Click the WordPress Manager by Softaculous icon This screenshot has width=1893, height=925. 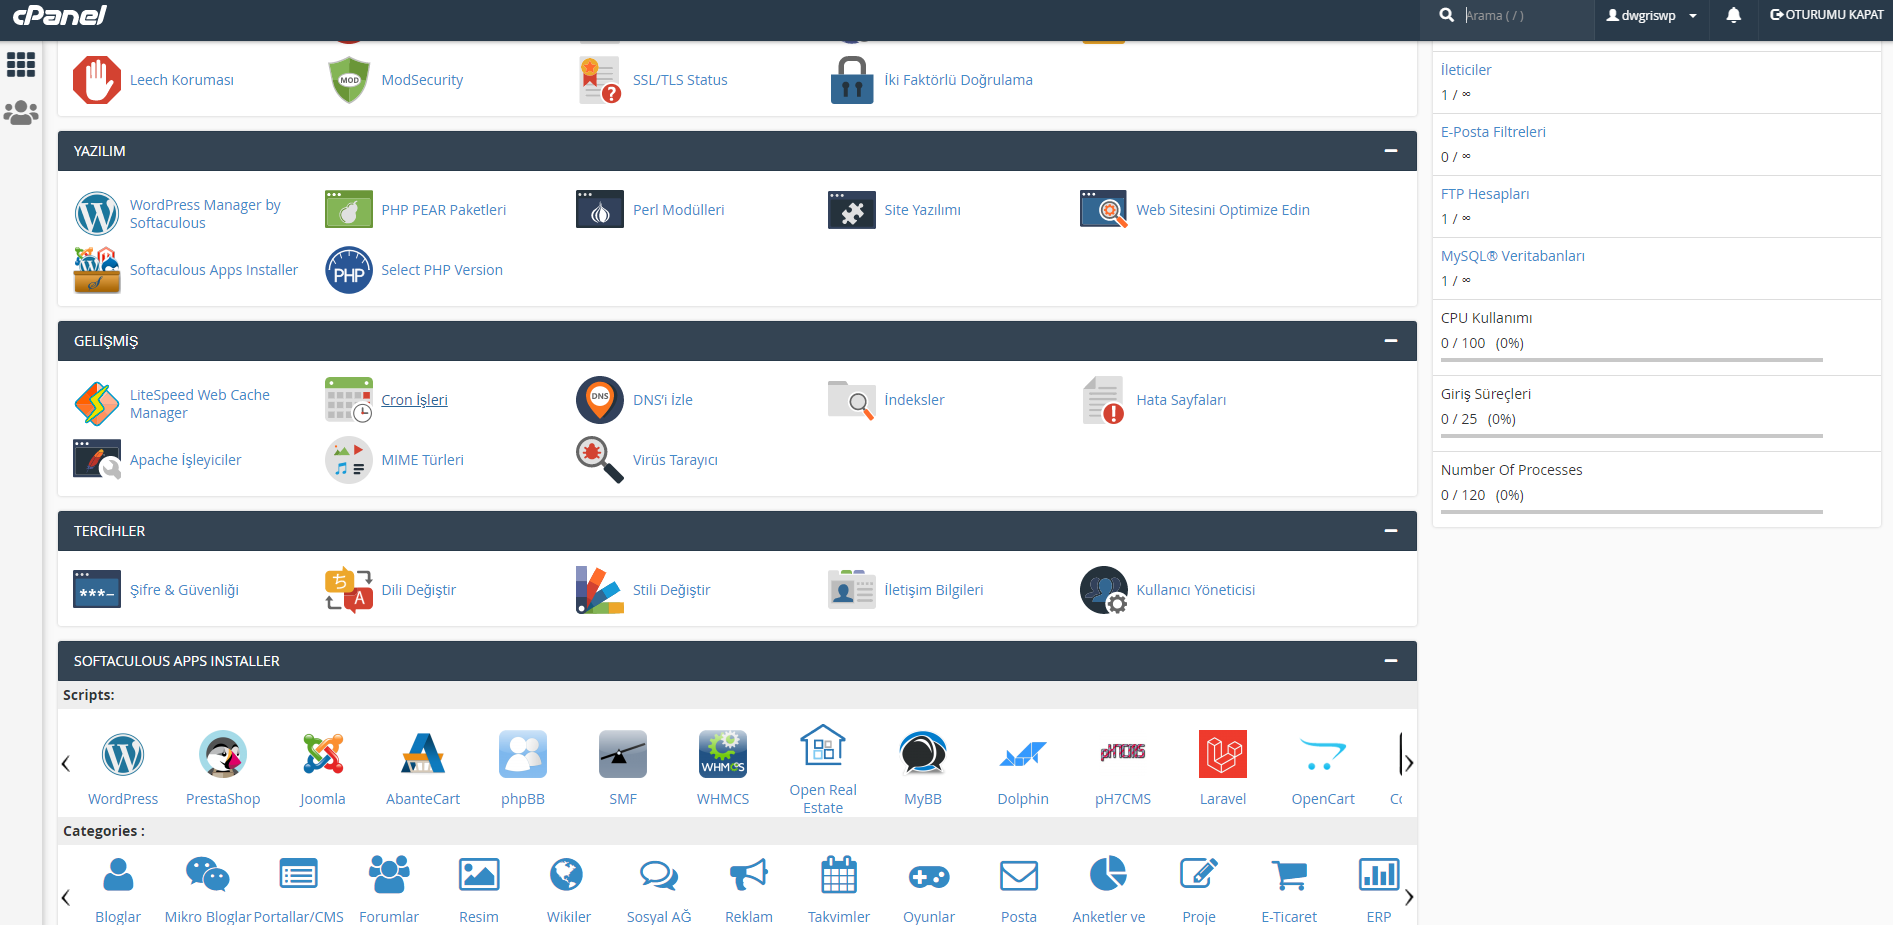pyautogui.click(x=97, y=213)
